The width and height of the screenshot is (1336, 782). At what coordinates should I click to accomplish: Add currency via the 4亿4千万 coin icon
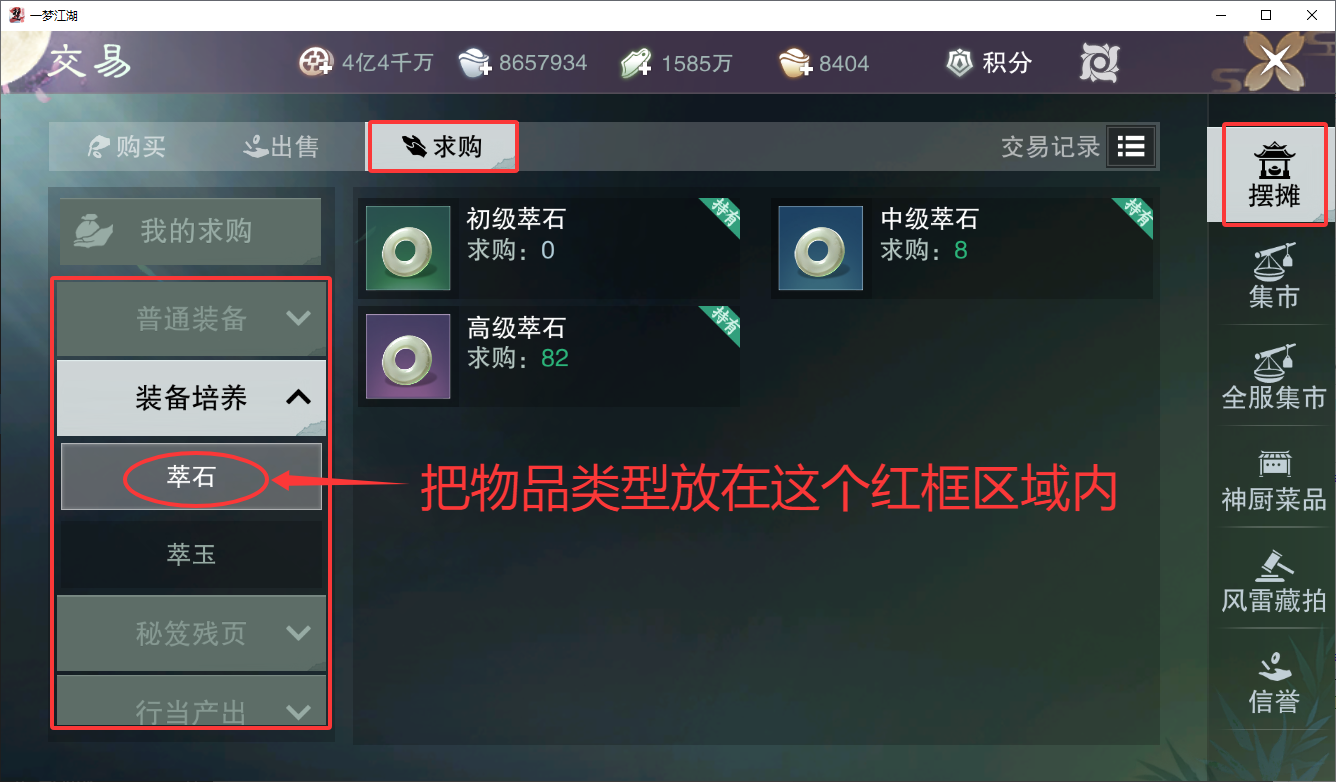click(316, 63)
